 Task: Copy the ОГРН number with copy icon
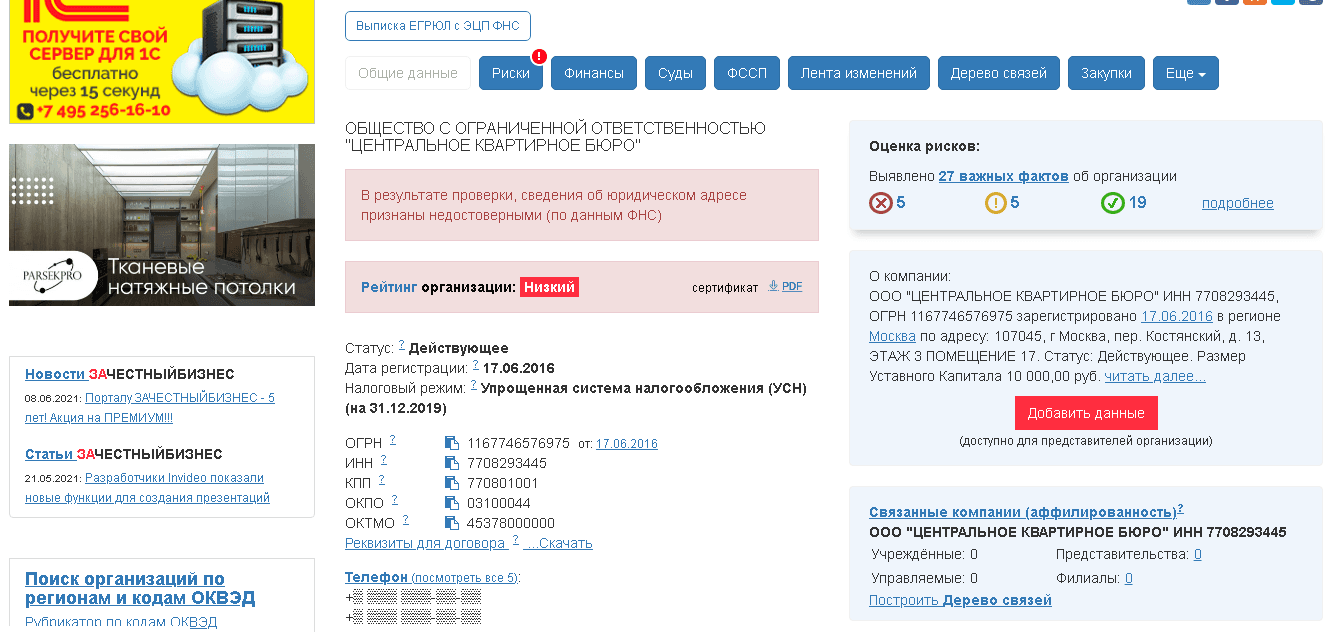tap(451, 443)
